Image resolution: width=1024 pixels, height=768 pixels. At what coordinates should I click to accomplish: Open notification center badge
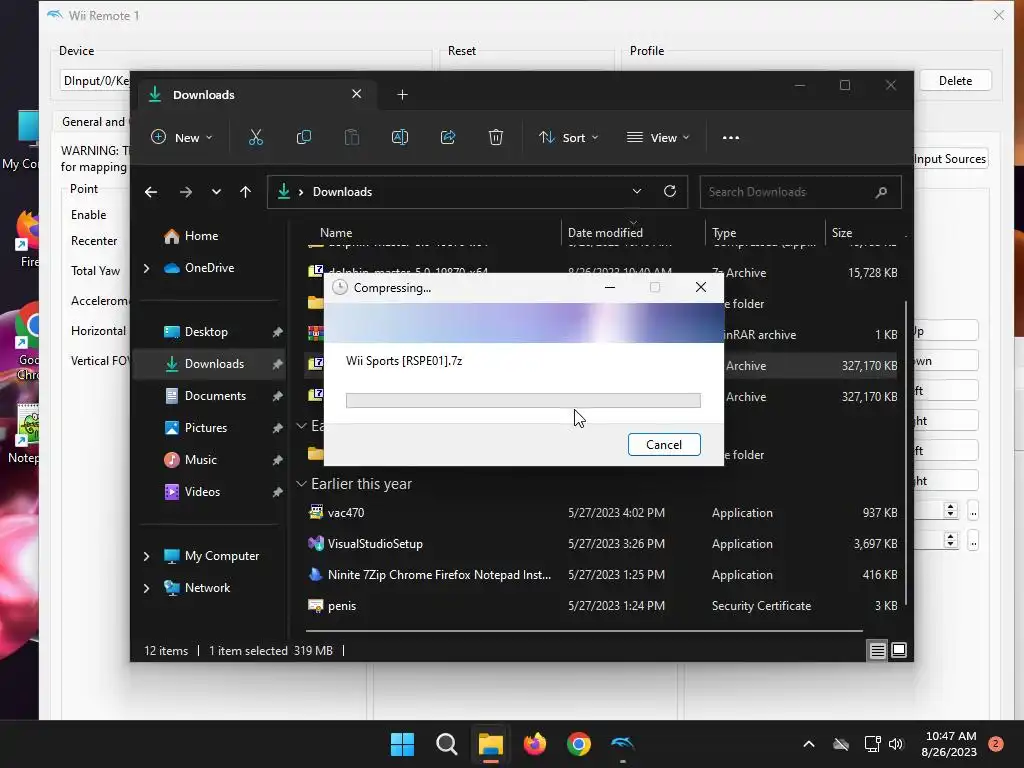pyautogui.click(x=995, y=744)
